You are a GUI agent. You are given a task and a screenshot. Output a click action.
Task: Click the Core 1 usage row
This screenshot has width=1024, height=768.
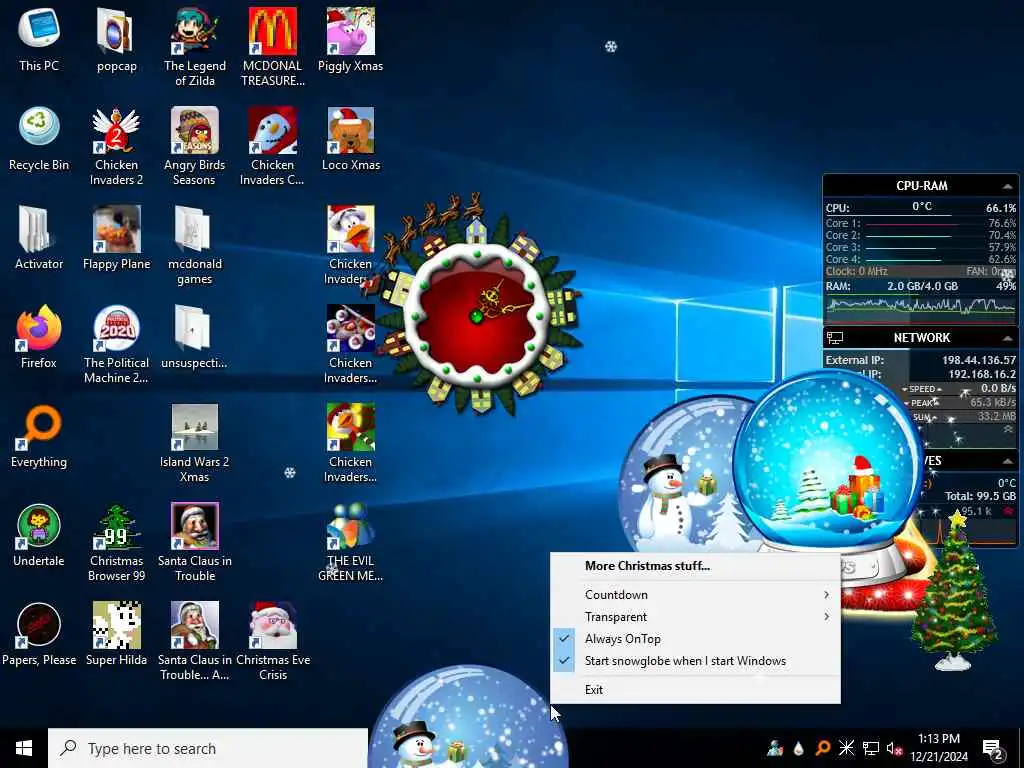tap(921, 223)
